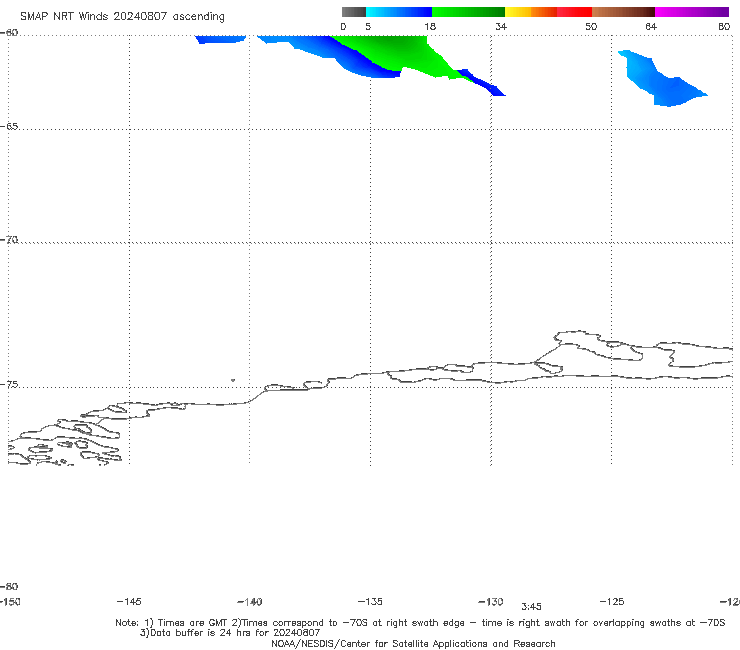Click the green segment of the color bar
The width and height of the screenshot is (740, 650).
pos(468,12)
